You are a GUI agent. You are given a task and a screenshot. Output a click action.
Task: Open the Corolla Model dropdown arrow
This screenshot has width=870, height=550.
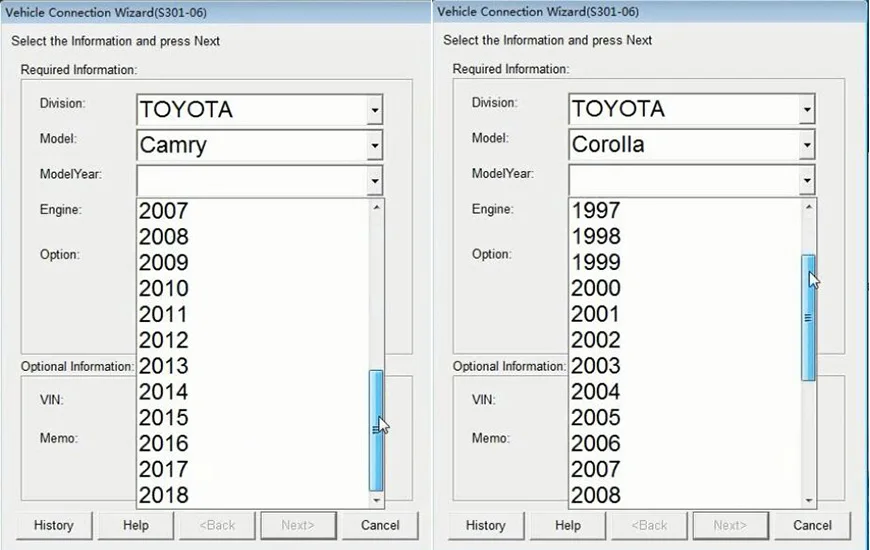807,145
